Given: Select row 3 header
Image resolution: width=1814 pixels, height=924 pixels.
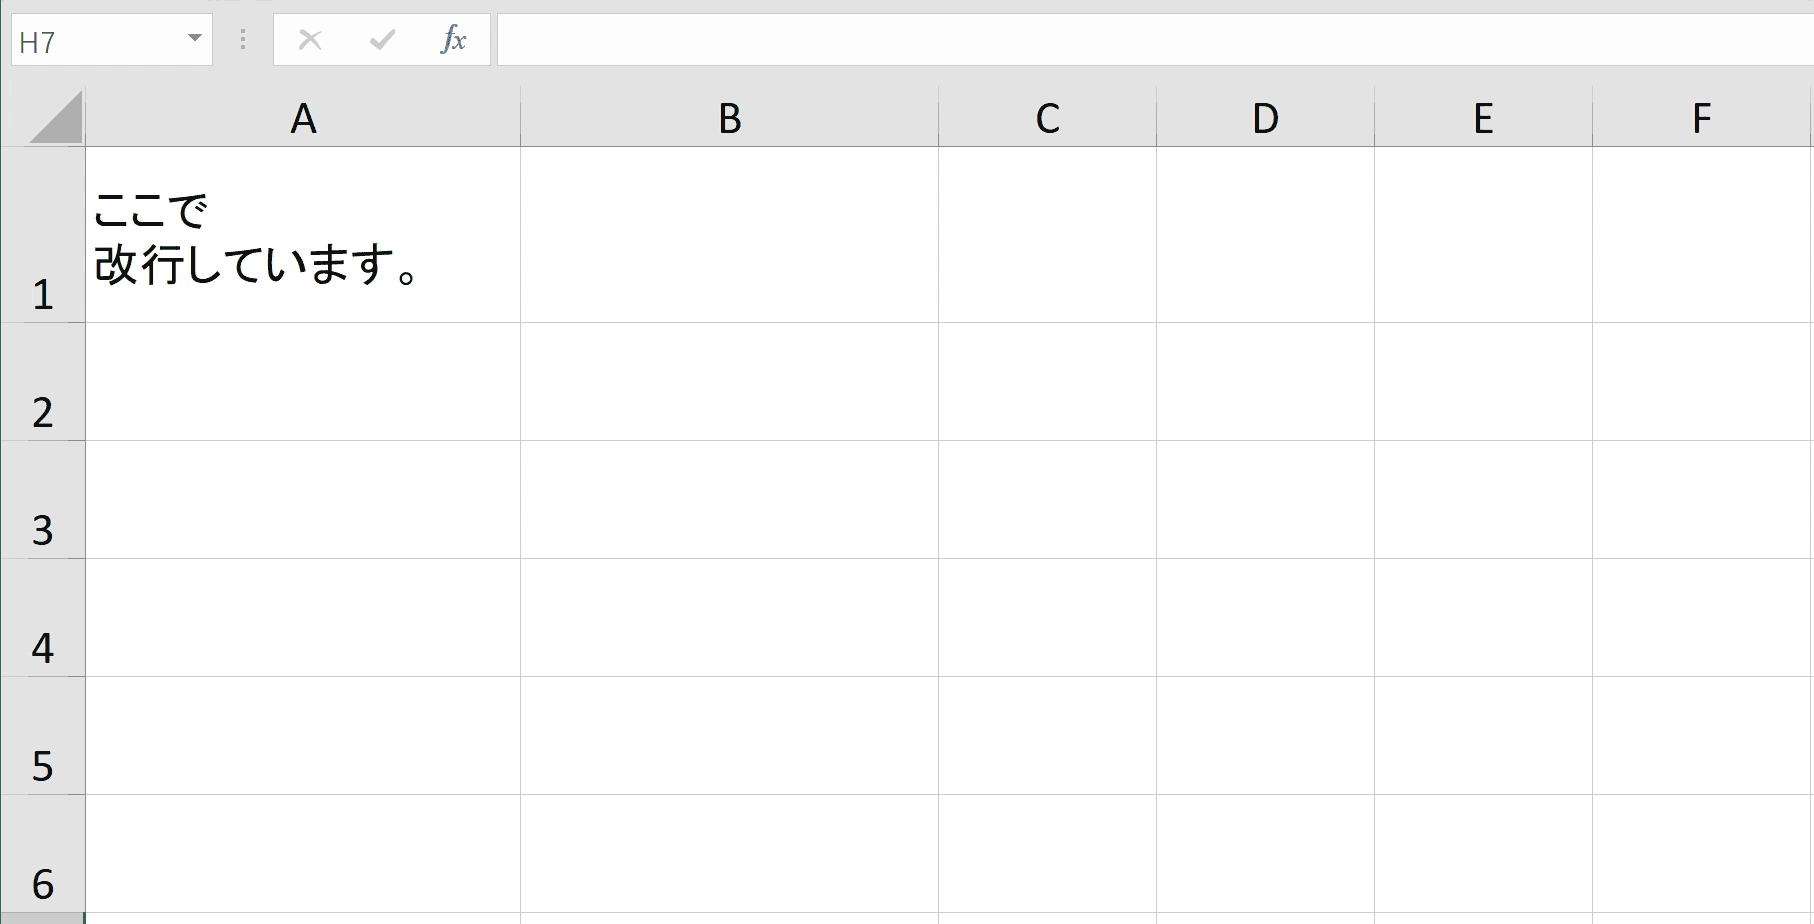Looking at the screenshot, I should pos(42,500).
